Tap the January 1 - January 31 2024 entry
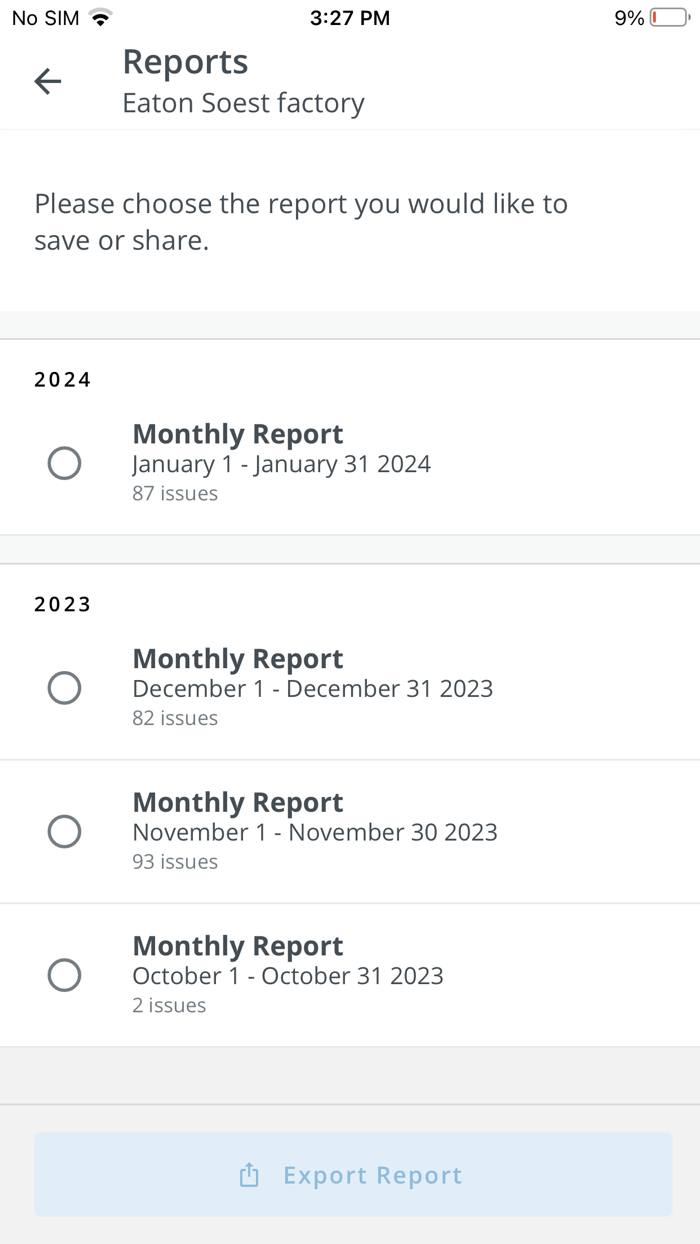The width and height of the screenshot is (700, 1244). [282, 463]
